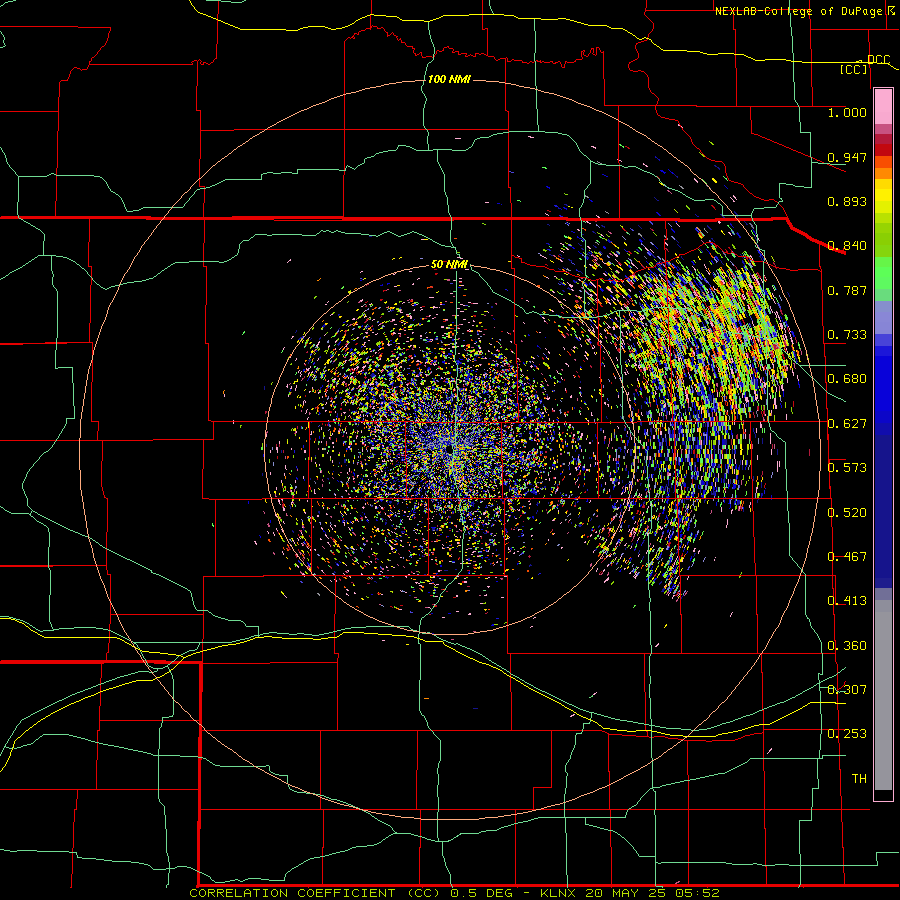Viewport: 900px width, 900px height.
Task: Click the 0.787 scale value
Action: click(847, 290)
